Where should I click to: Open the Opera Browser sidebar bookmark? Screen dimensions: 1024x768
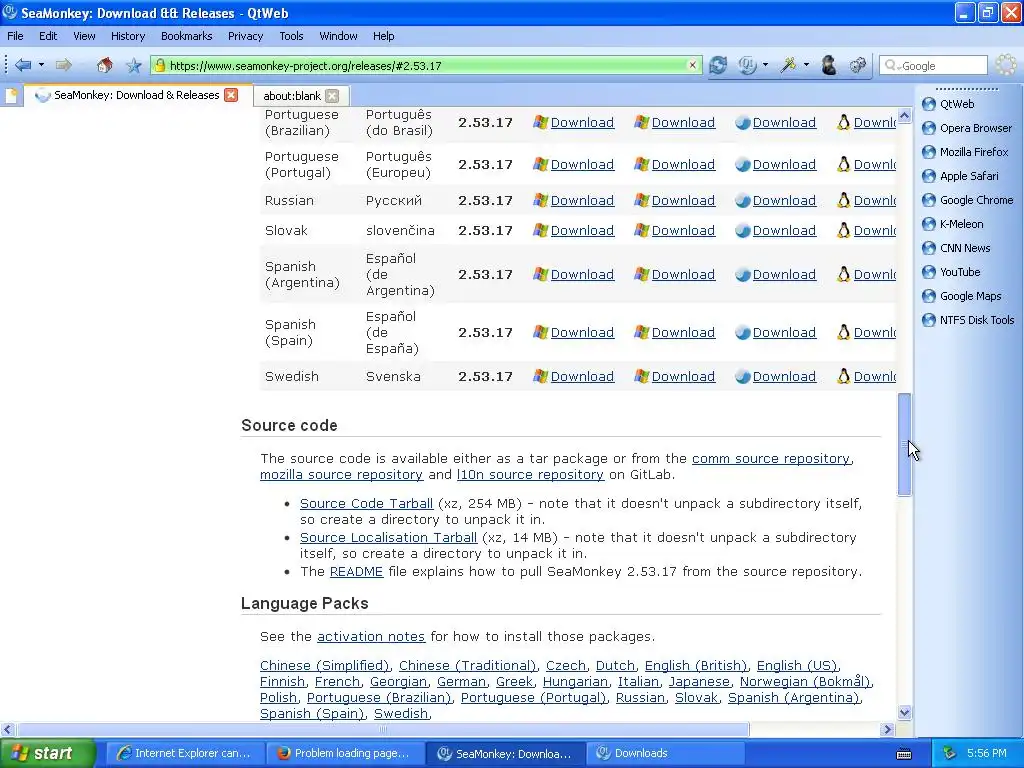(967, 128)
